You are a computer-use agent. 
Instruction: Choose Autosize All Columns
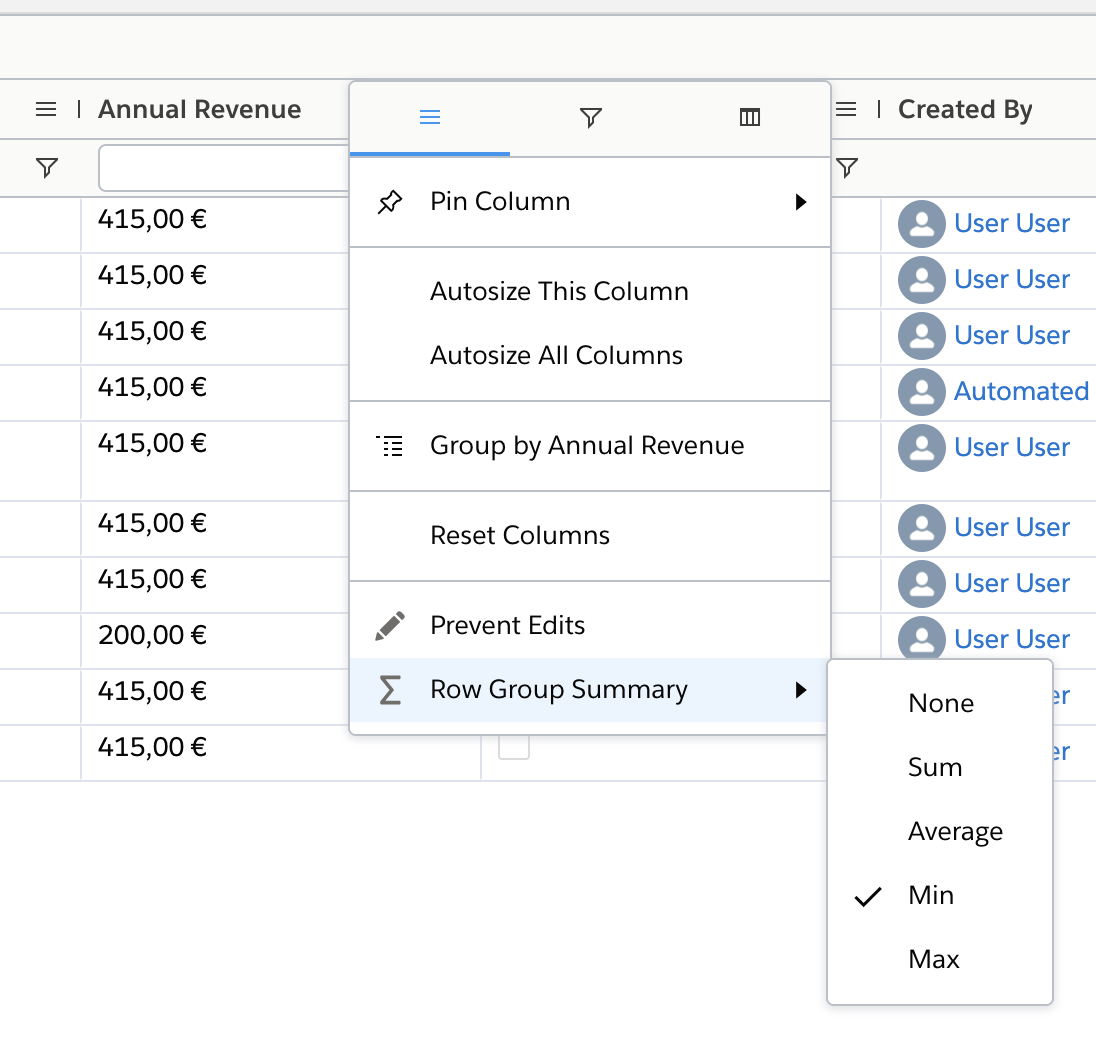(556, 355)
